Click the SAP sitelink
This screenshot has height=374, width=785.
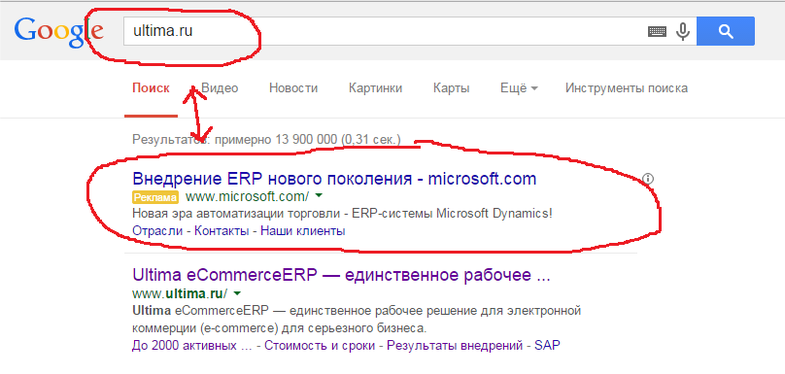pos(548,345)
